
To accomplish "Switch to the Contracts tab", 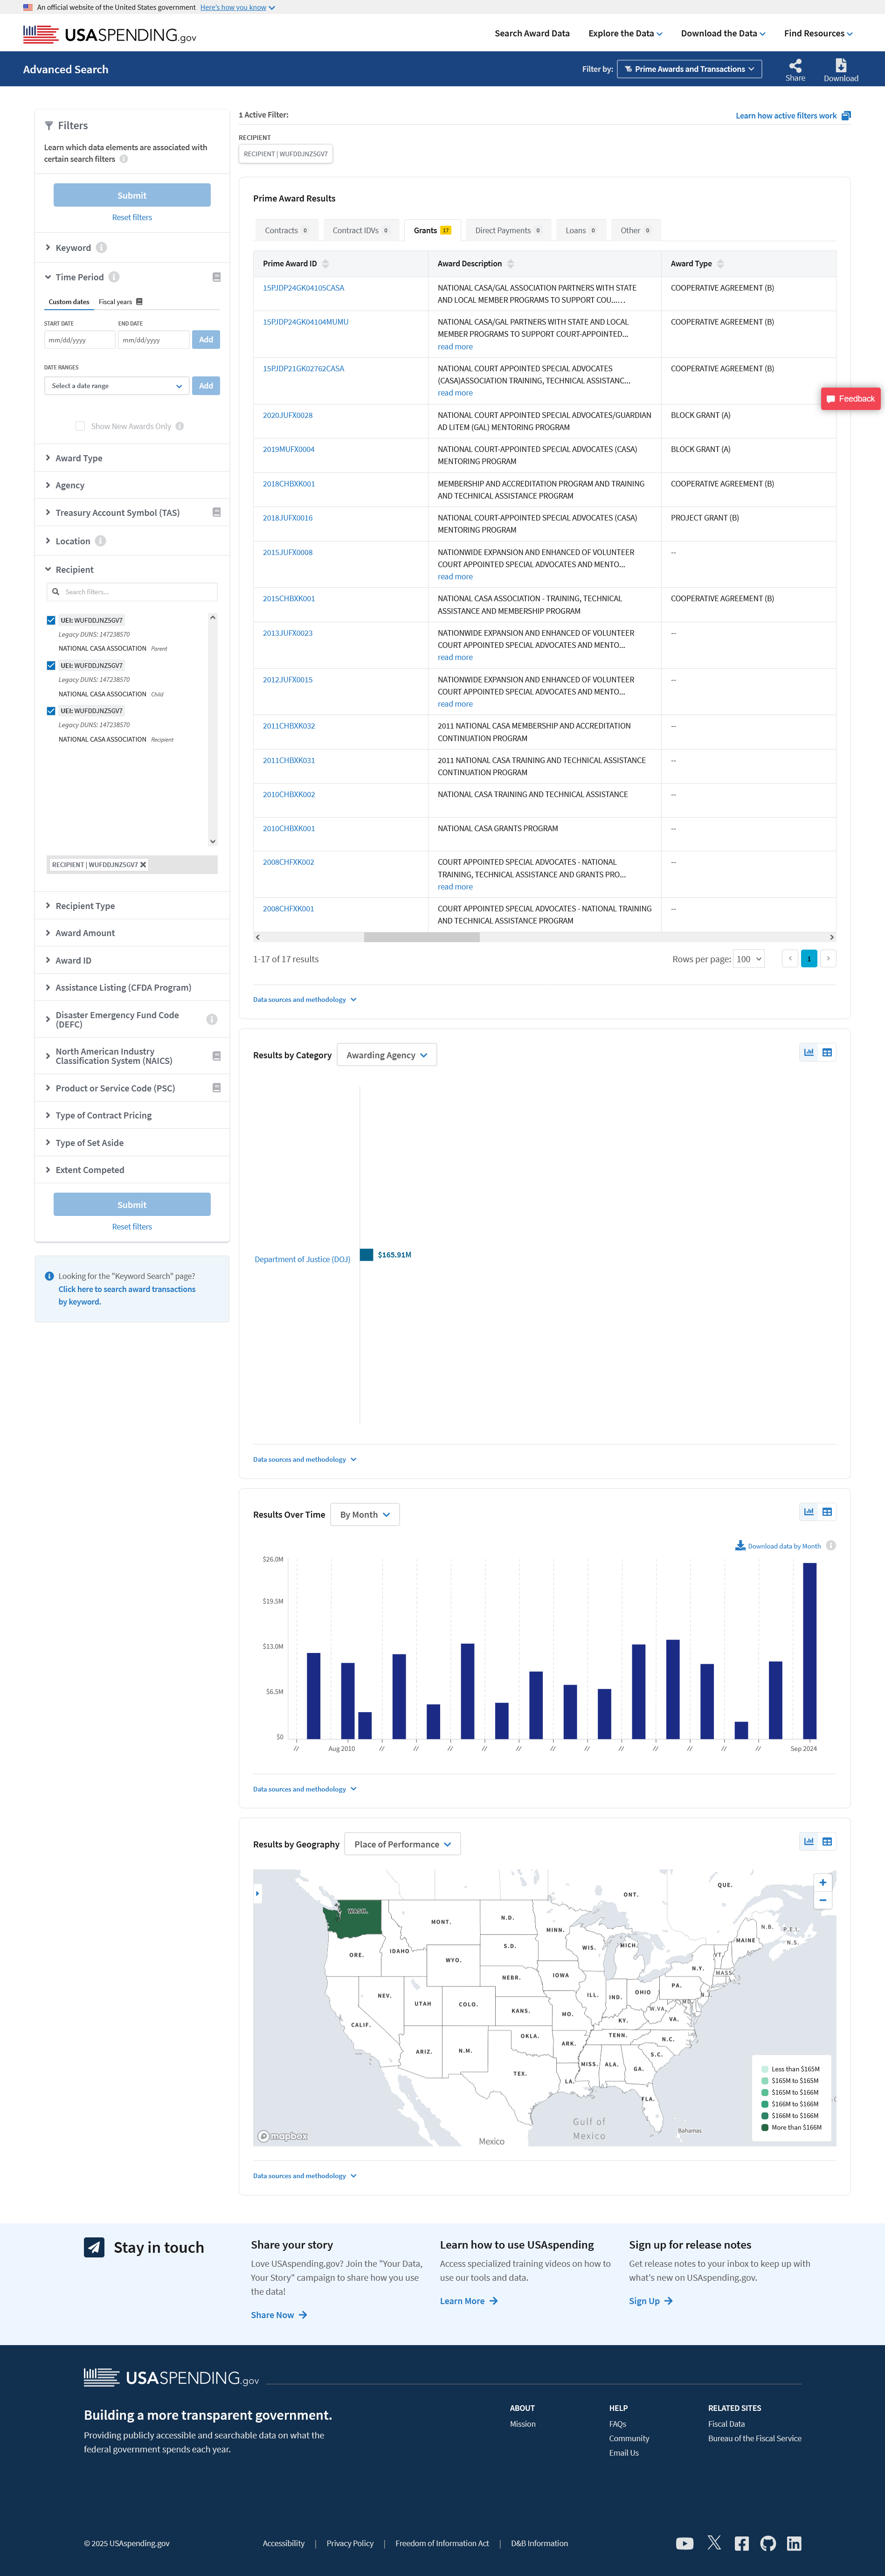I will (287, 230).
